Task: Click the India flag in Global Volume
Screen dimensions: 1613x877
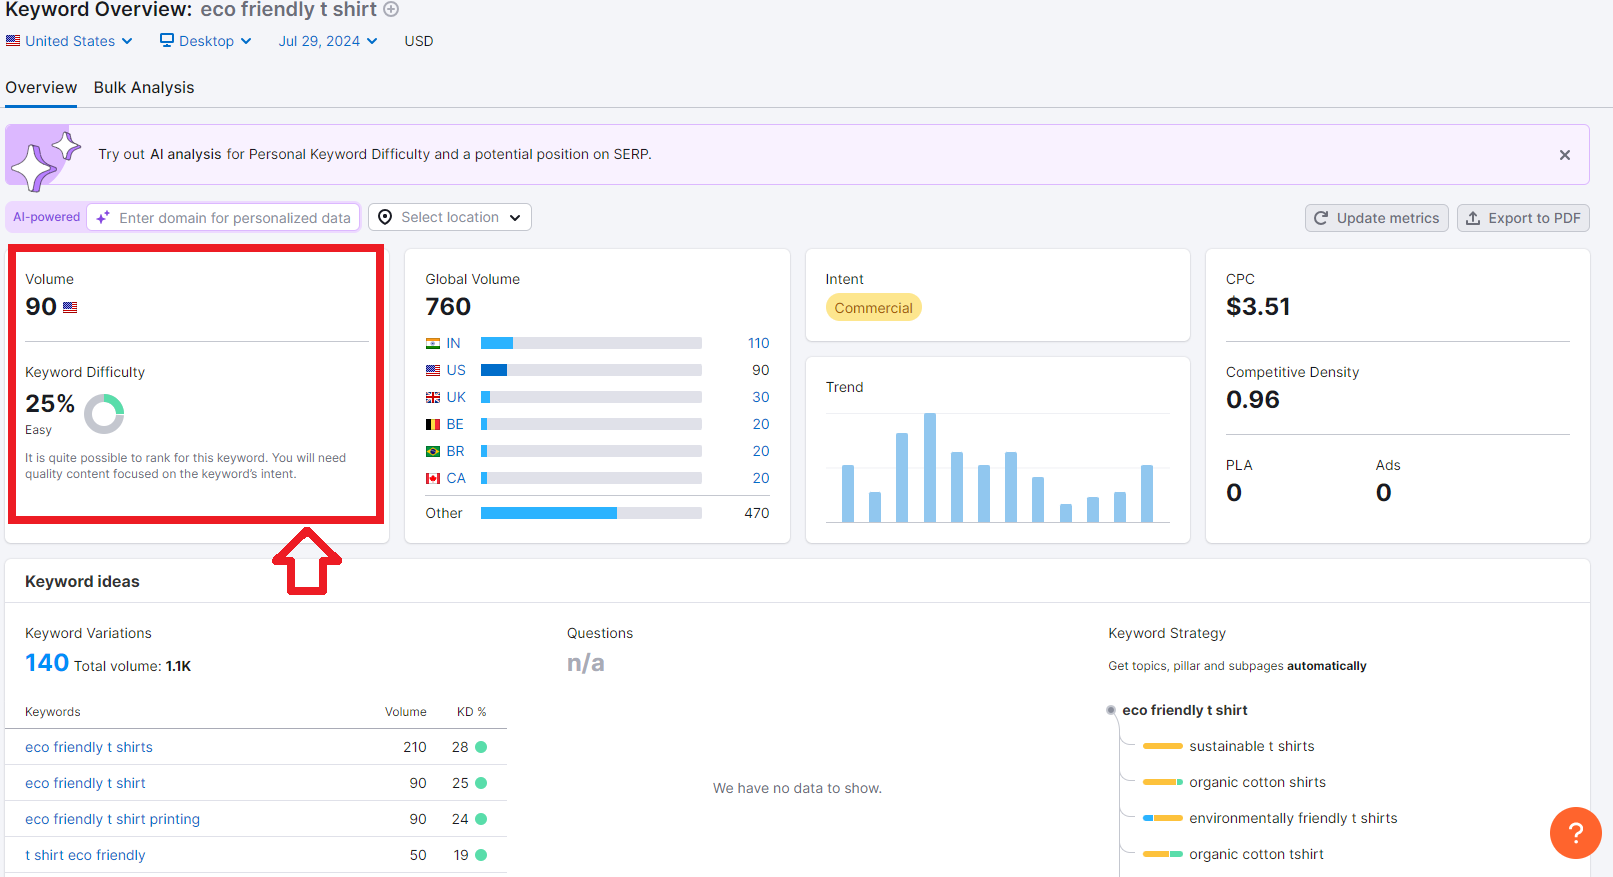Action: 433,343
